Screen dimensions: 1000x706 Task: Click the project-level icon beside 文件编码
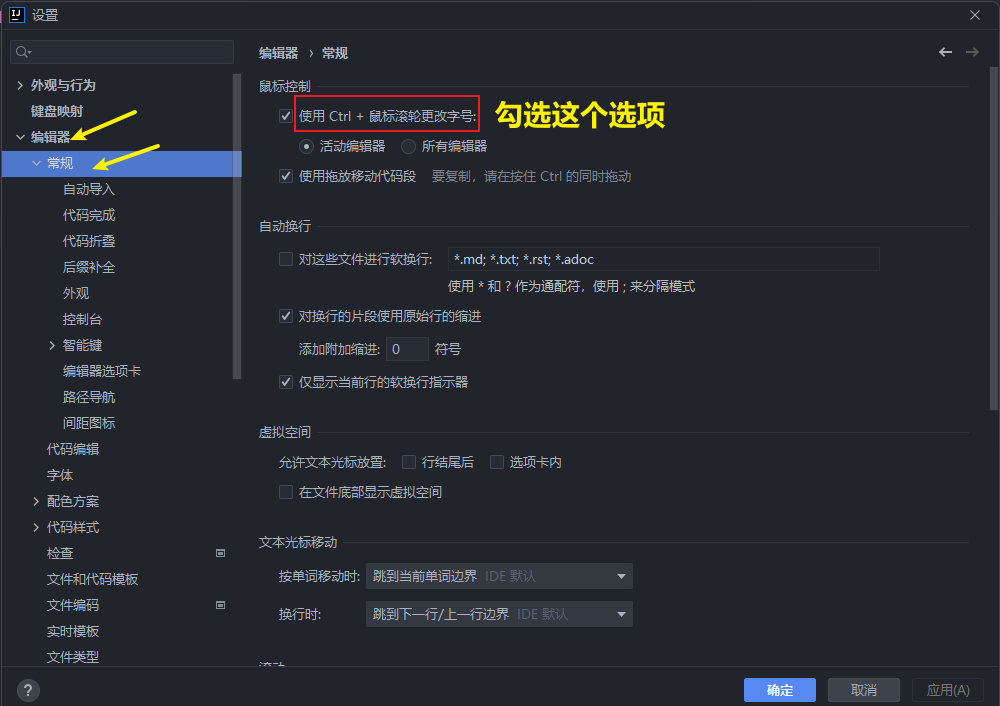pos(220,605)
